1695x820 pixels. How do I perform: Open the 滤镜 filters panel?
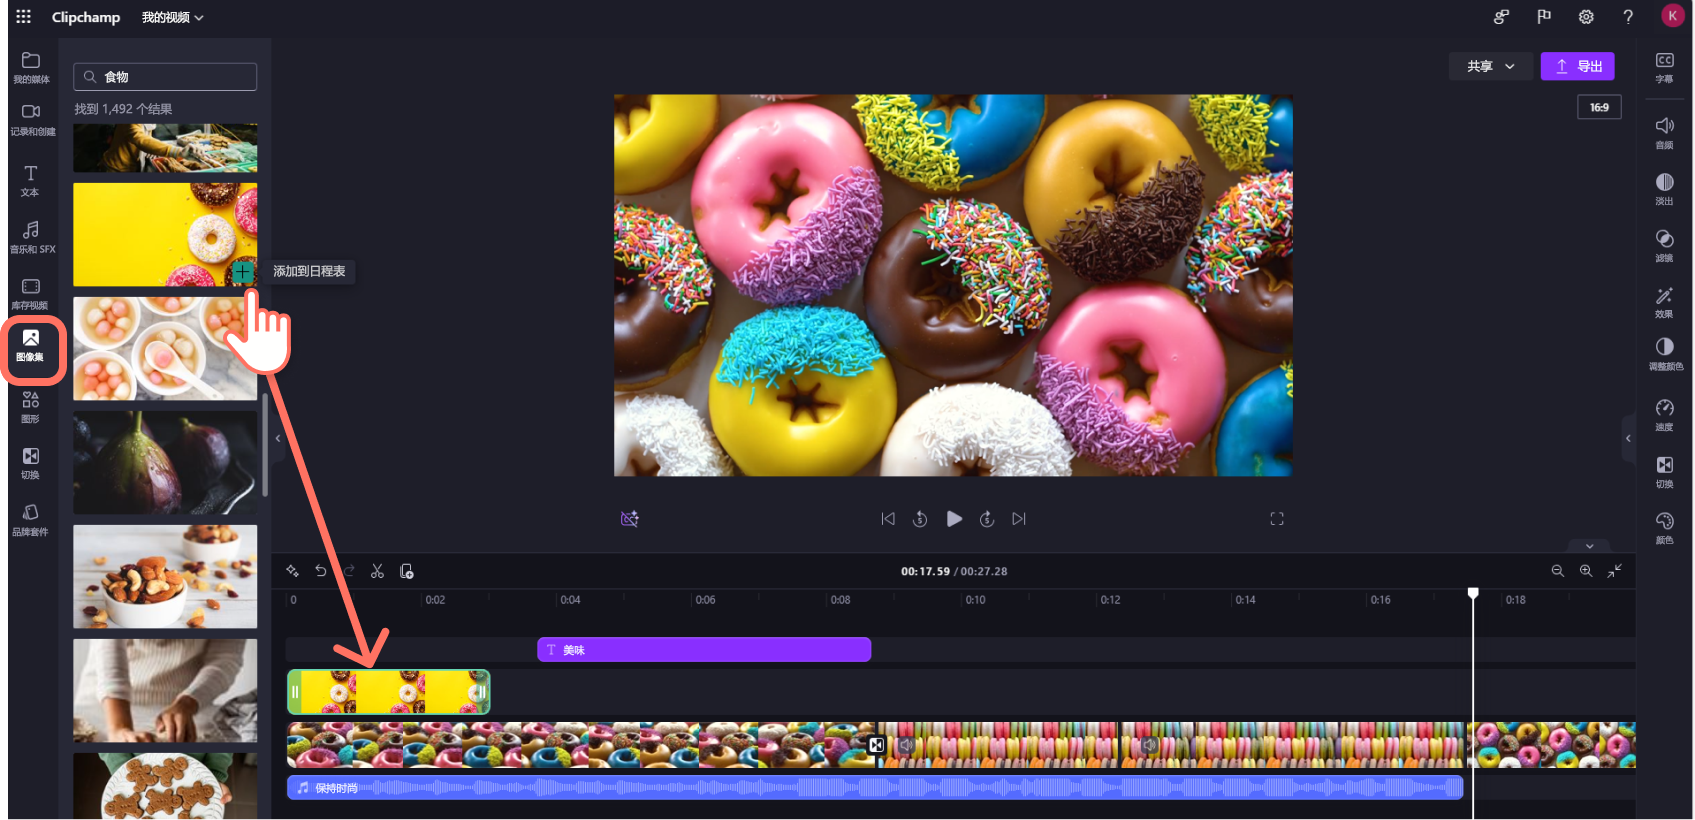coord(1665,246)
